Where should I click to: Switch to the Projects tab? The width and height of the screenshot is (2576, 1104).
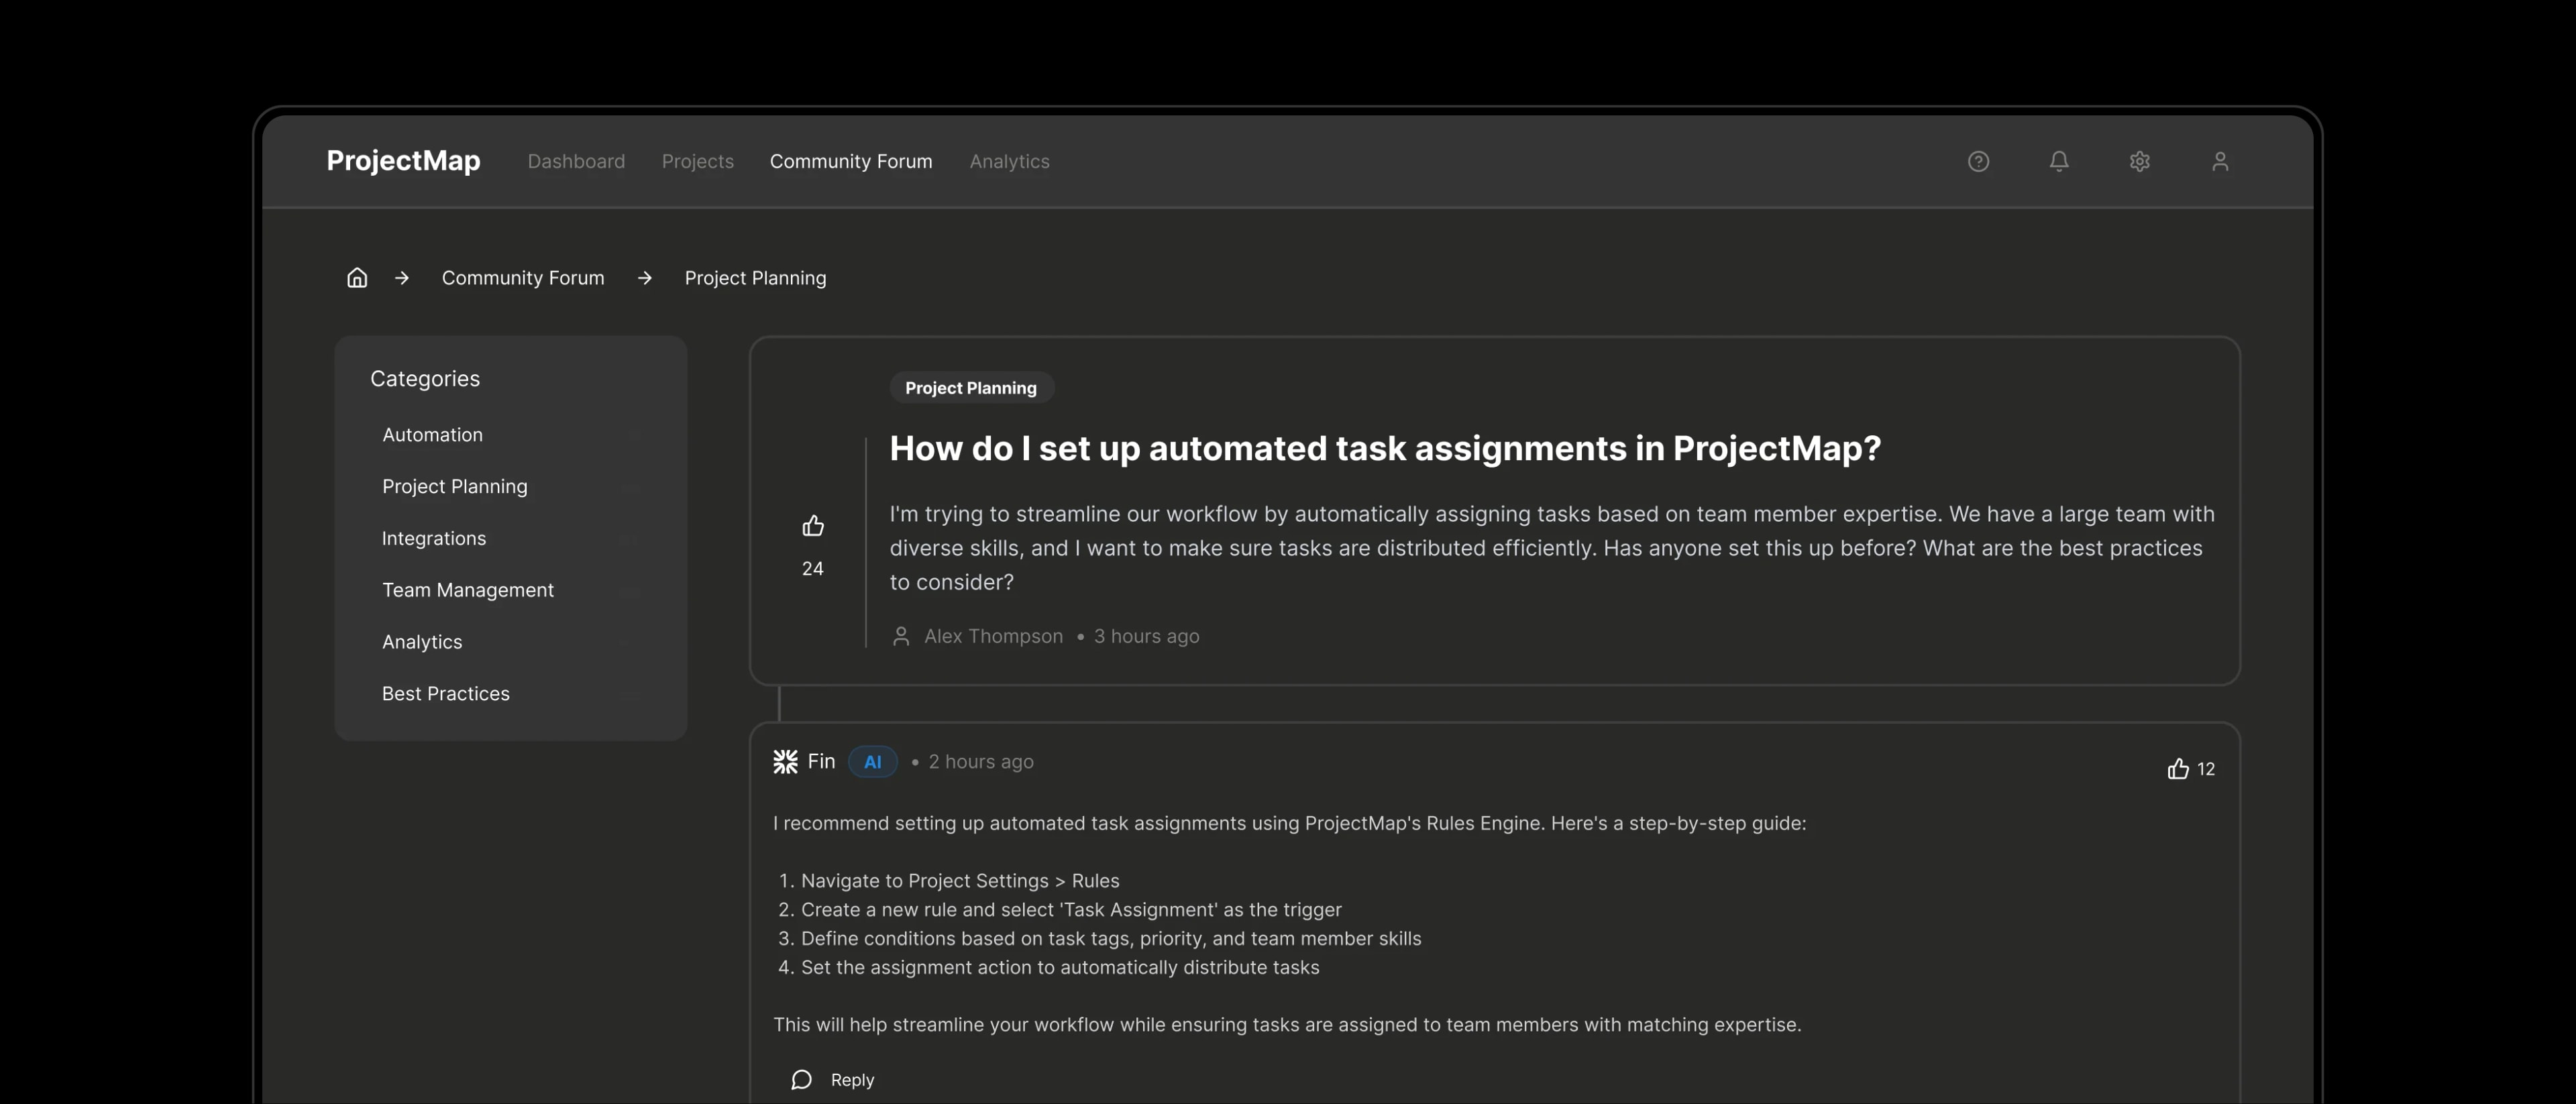(697, 161)
